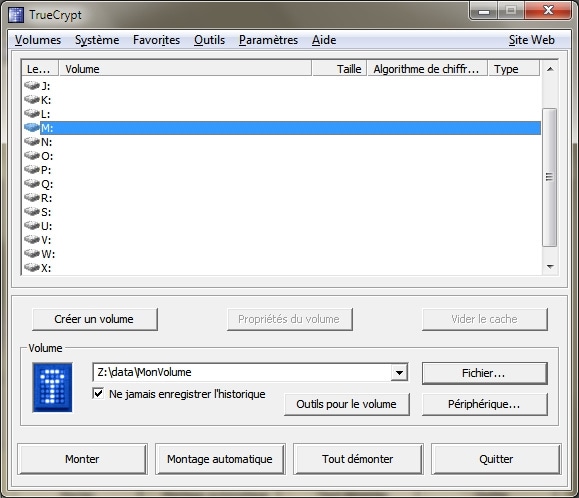Click the Taille column header
The height and width of the screenshot is (498, 579).
tap(339, 69)
